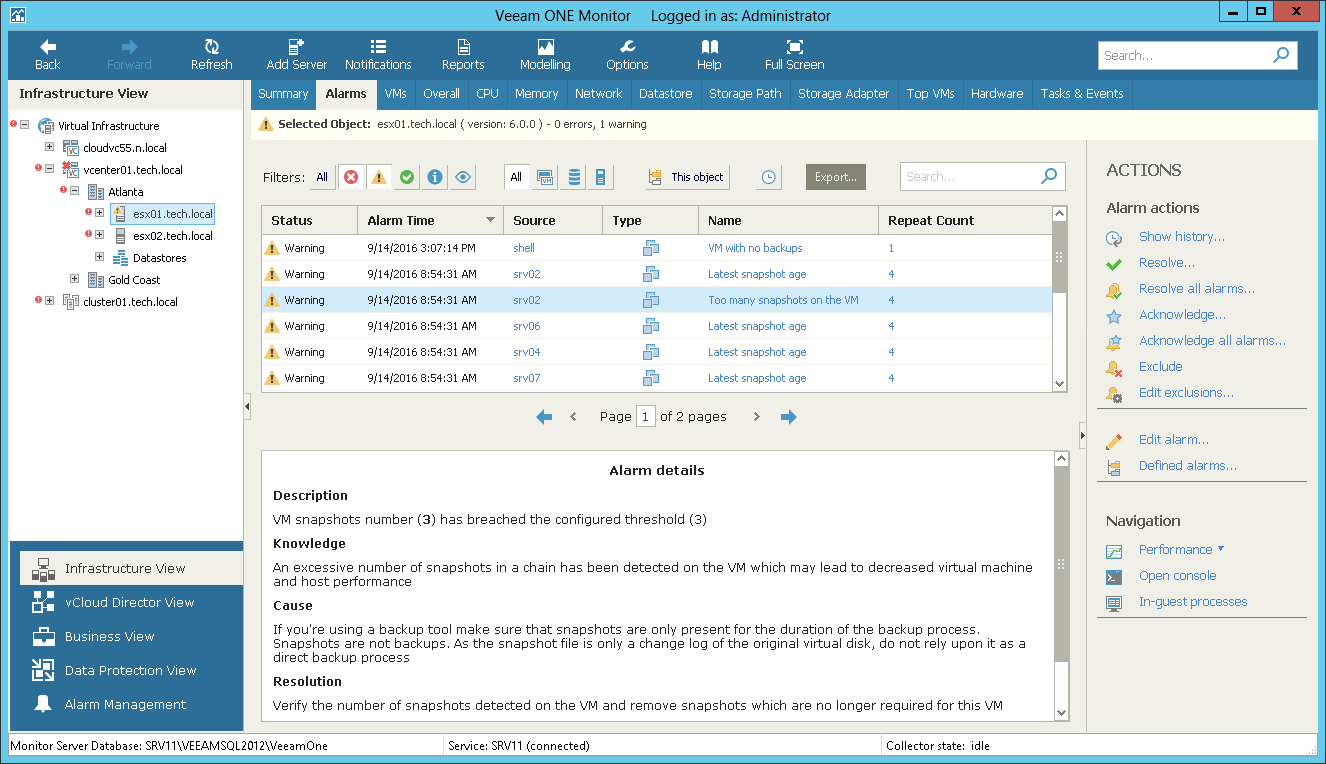This screenshot has width=1326, height=764.
Task: Open the Alarm Management view
Action: tap(125, 704)
